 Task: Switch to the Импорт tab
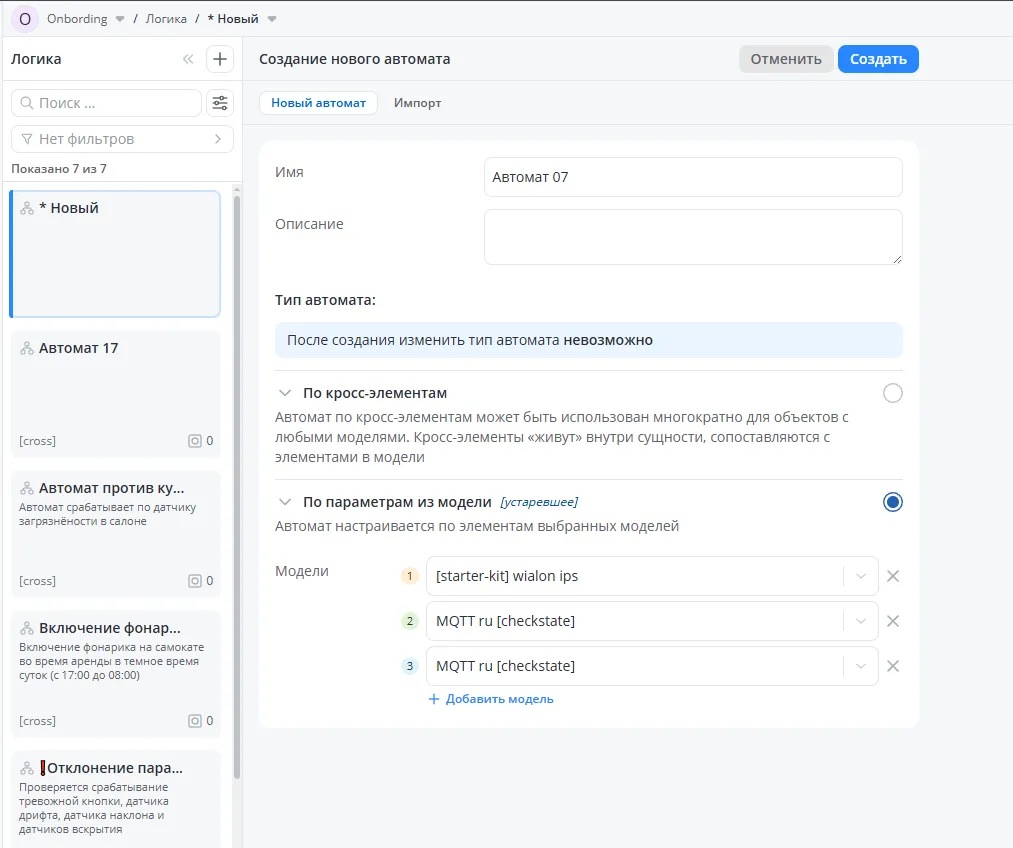(x=417, y=103)
